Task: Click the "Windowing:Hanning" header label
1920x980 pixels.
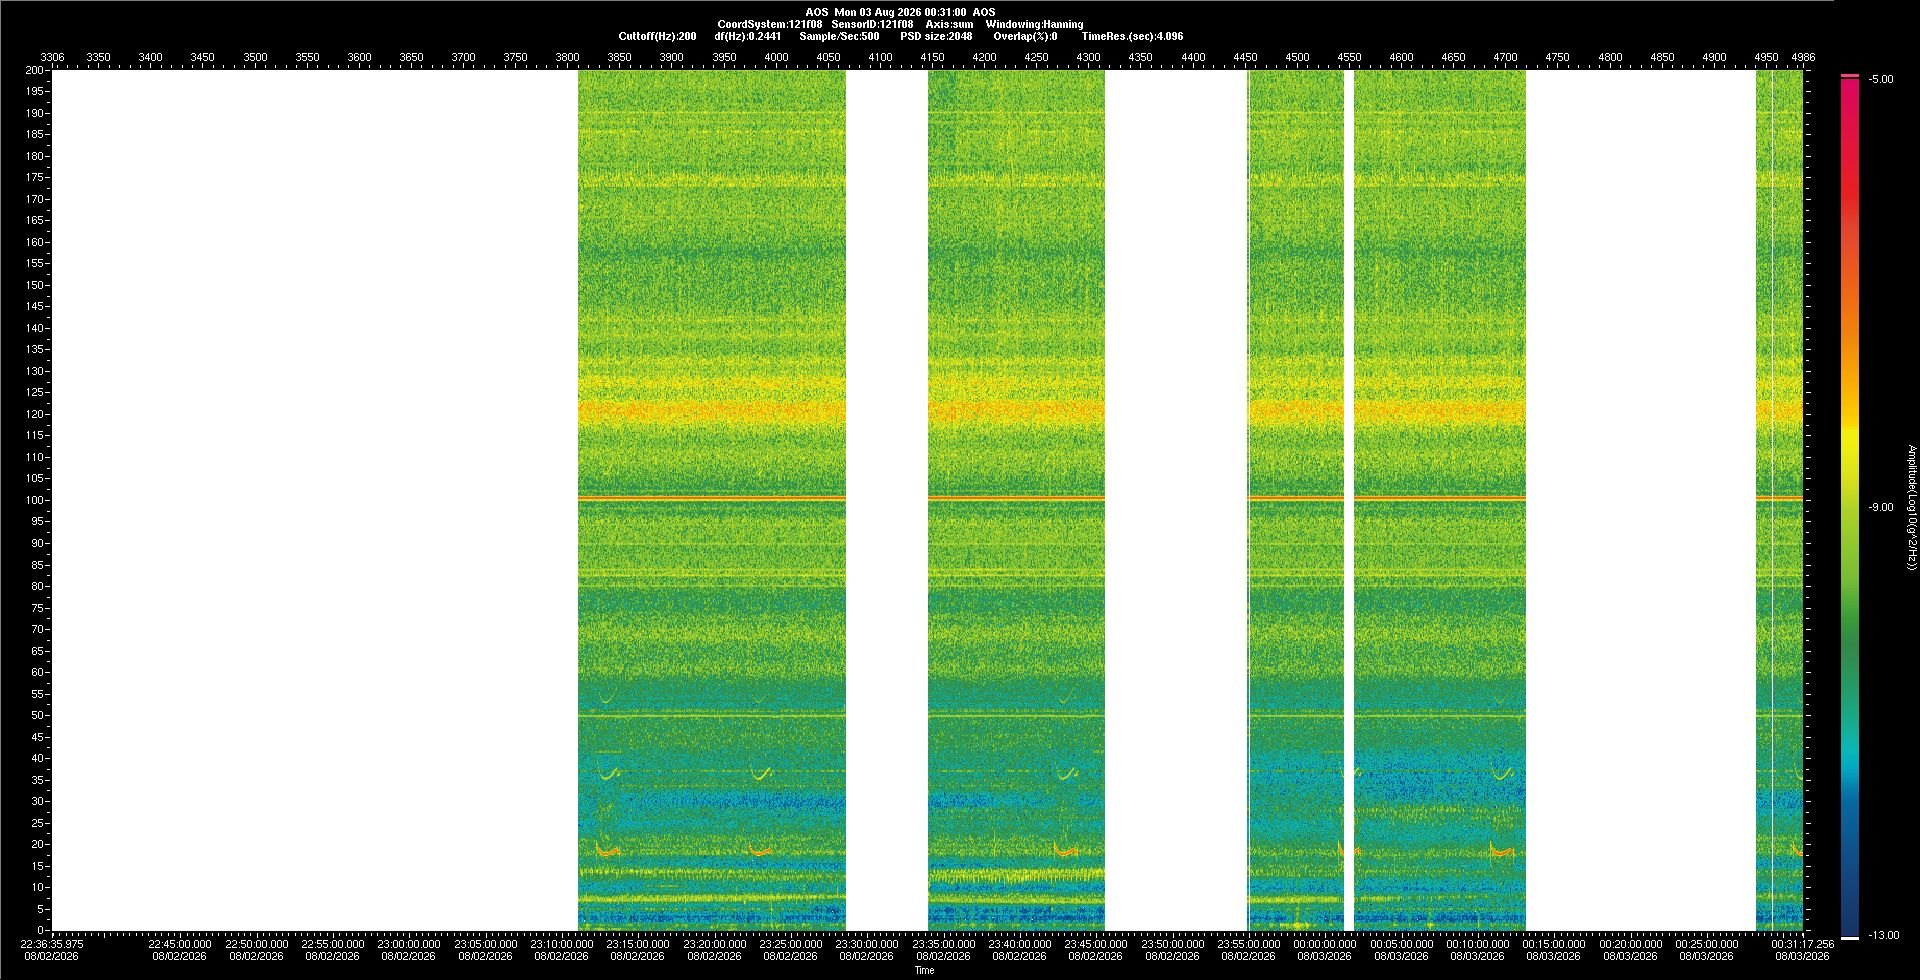Action: click(x=1034, y=24)
